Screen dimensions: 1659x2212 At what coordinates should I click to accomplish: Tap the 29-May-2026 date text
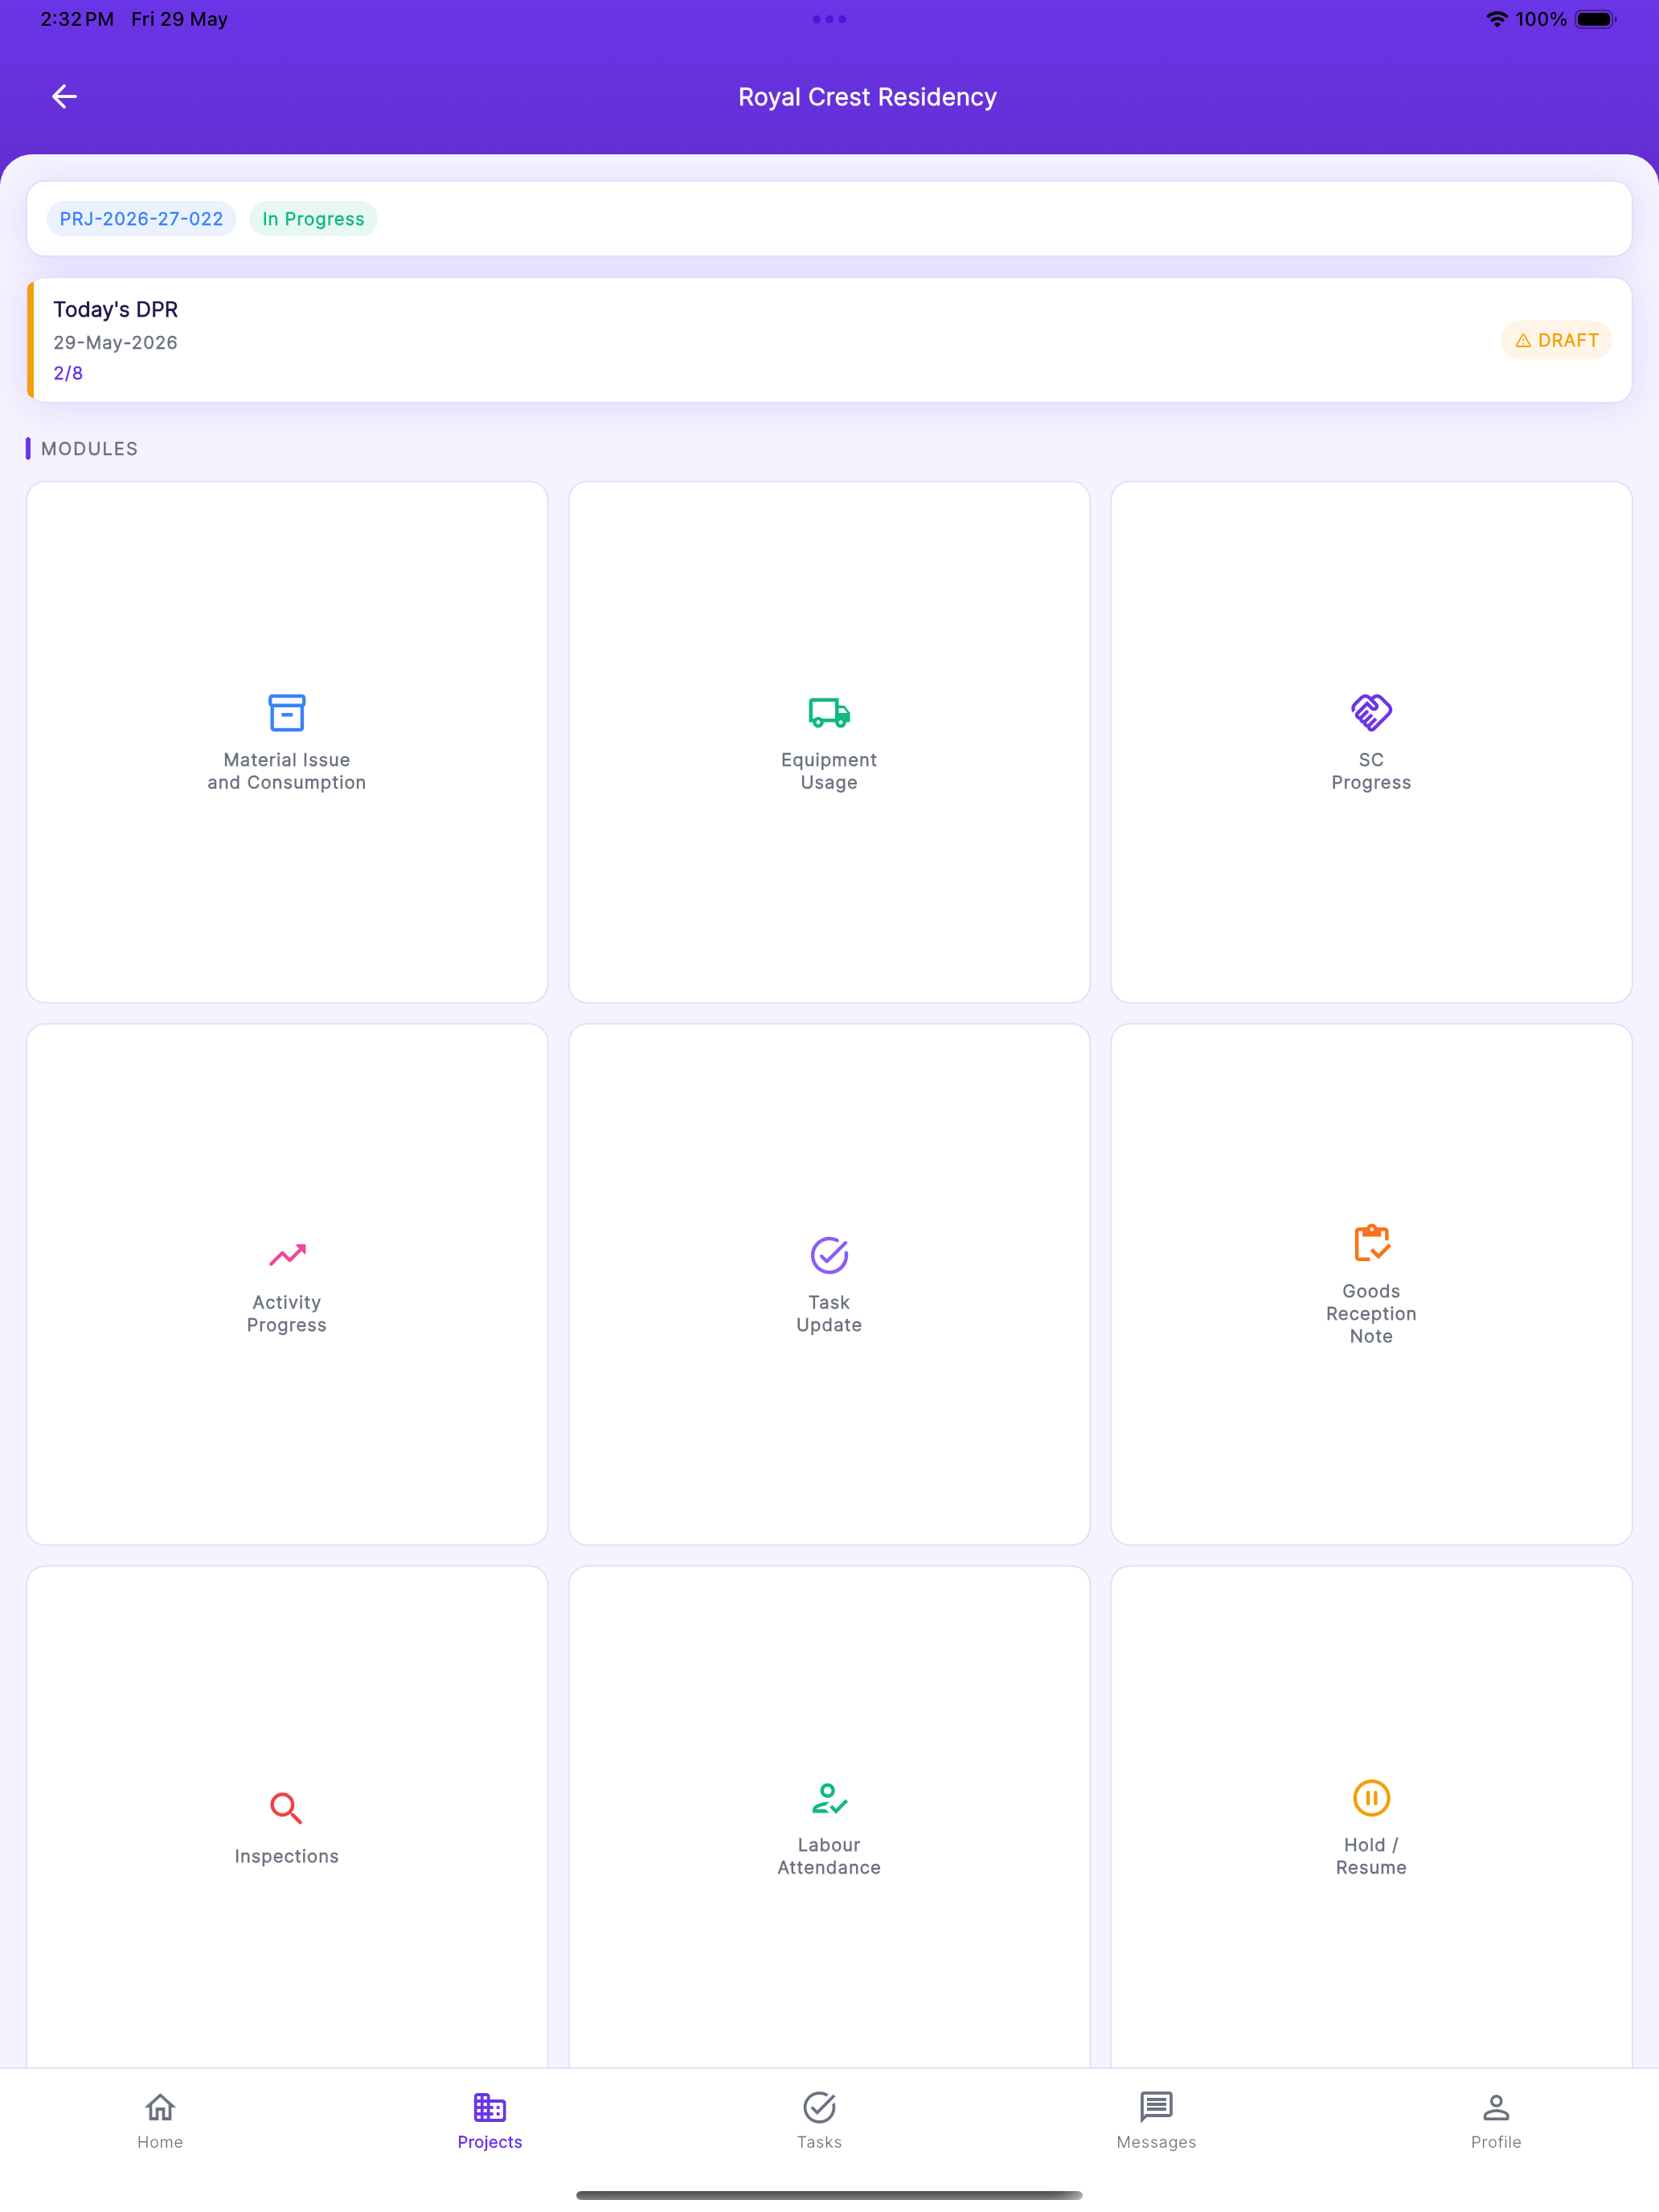tap(115, 342)
